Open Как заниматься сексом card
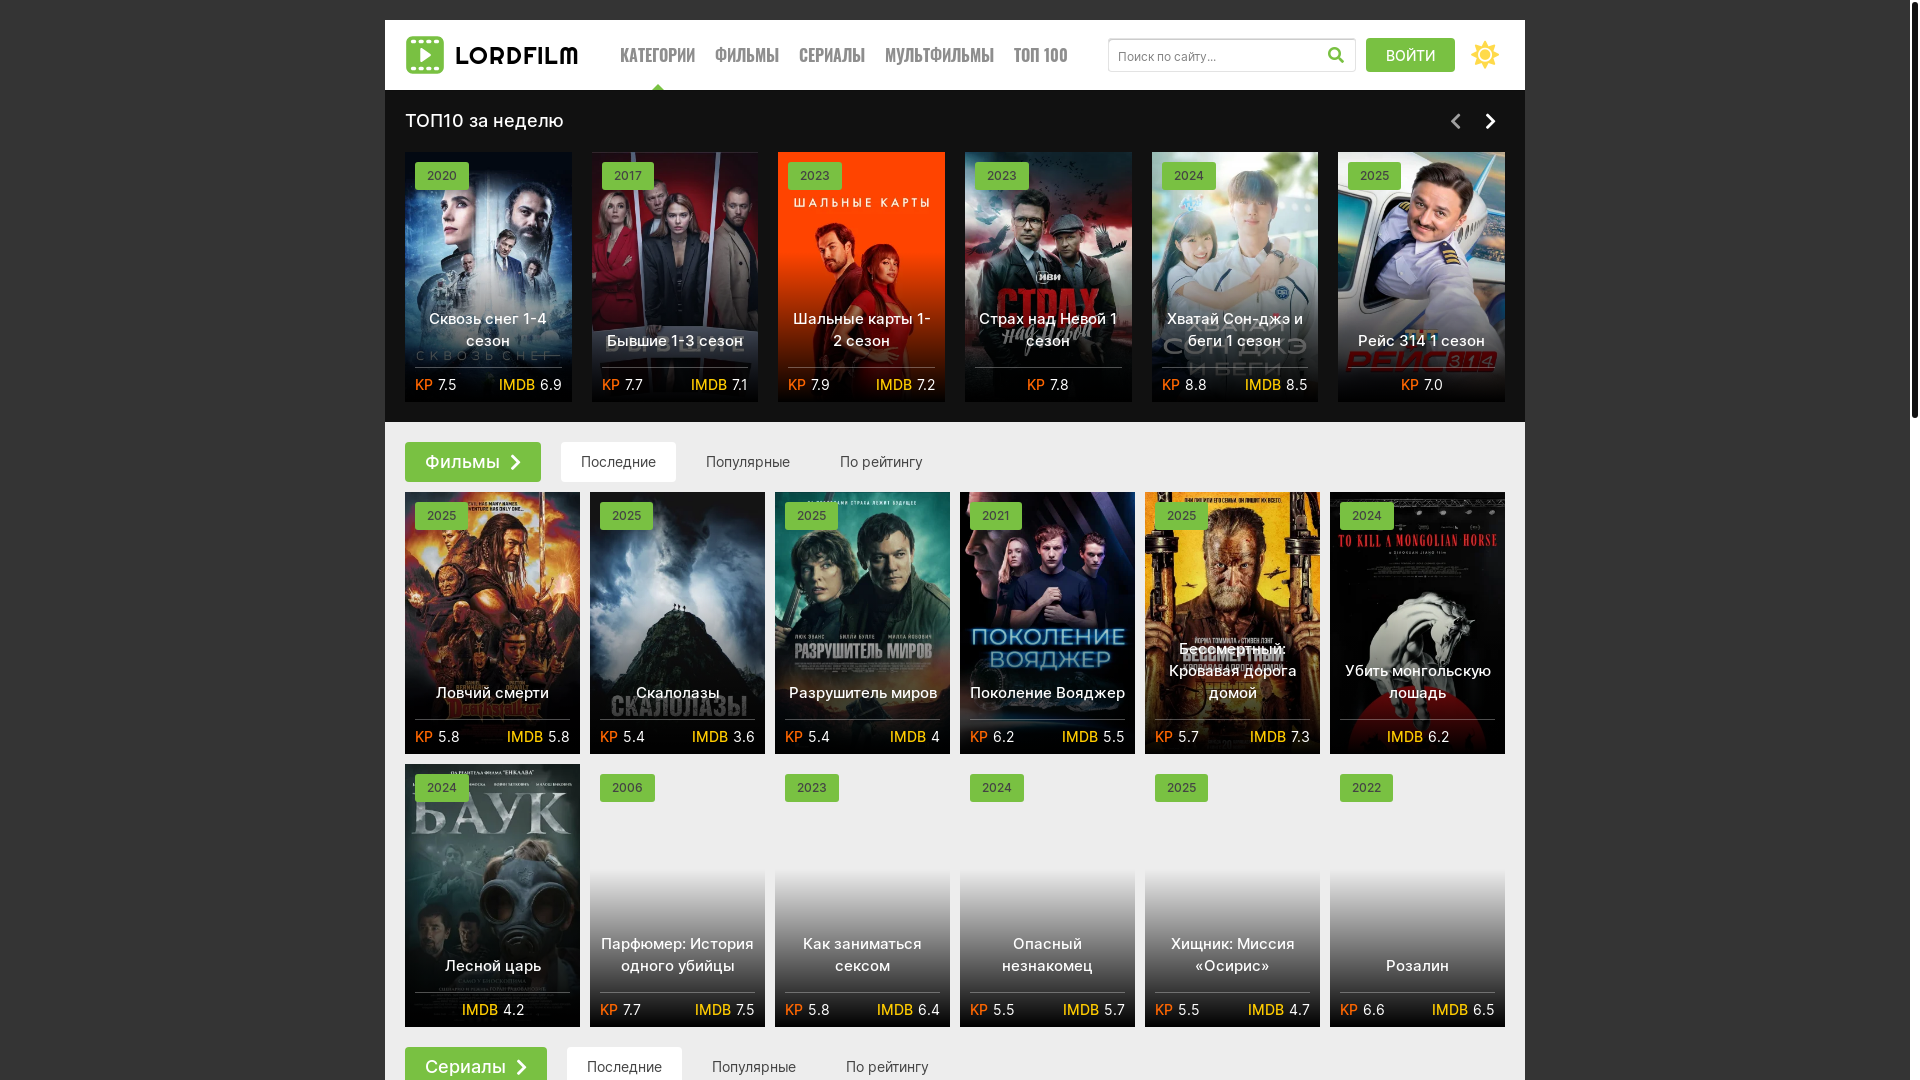The width and height of the screenshot is (1920, 1080). click(x=862, y=895)
